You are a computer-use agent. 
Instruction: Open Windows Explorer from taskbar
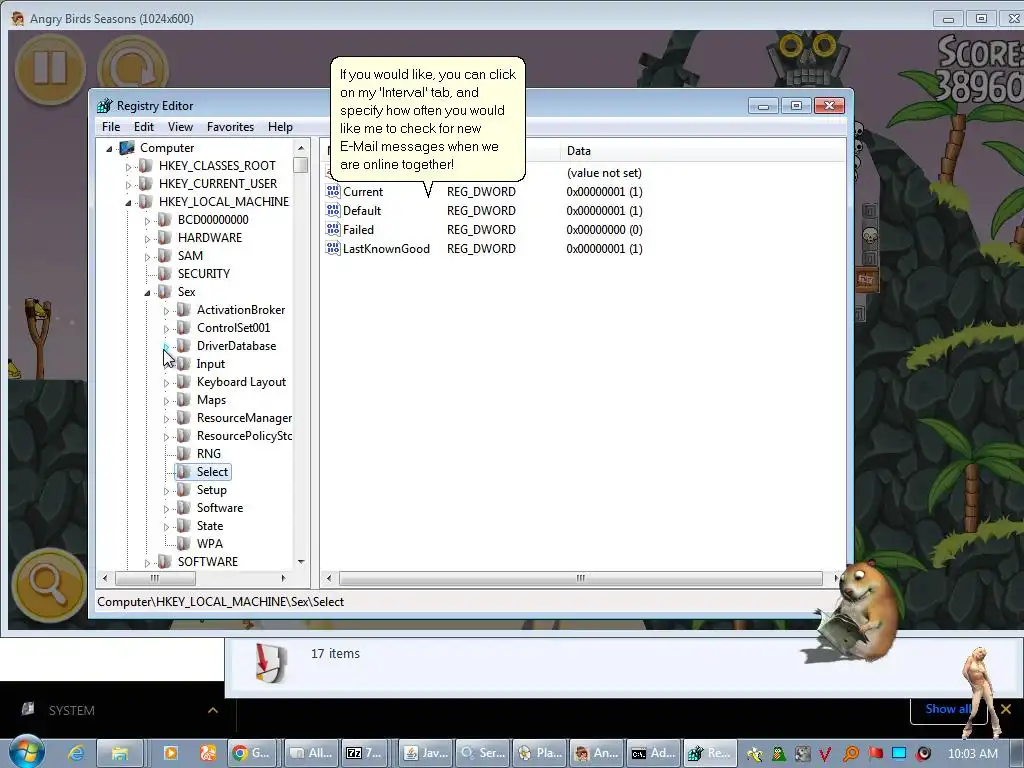[x=119, y=753]
